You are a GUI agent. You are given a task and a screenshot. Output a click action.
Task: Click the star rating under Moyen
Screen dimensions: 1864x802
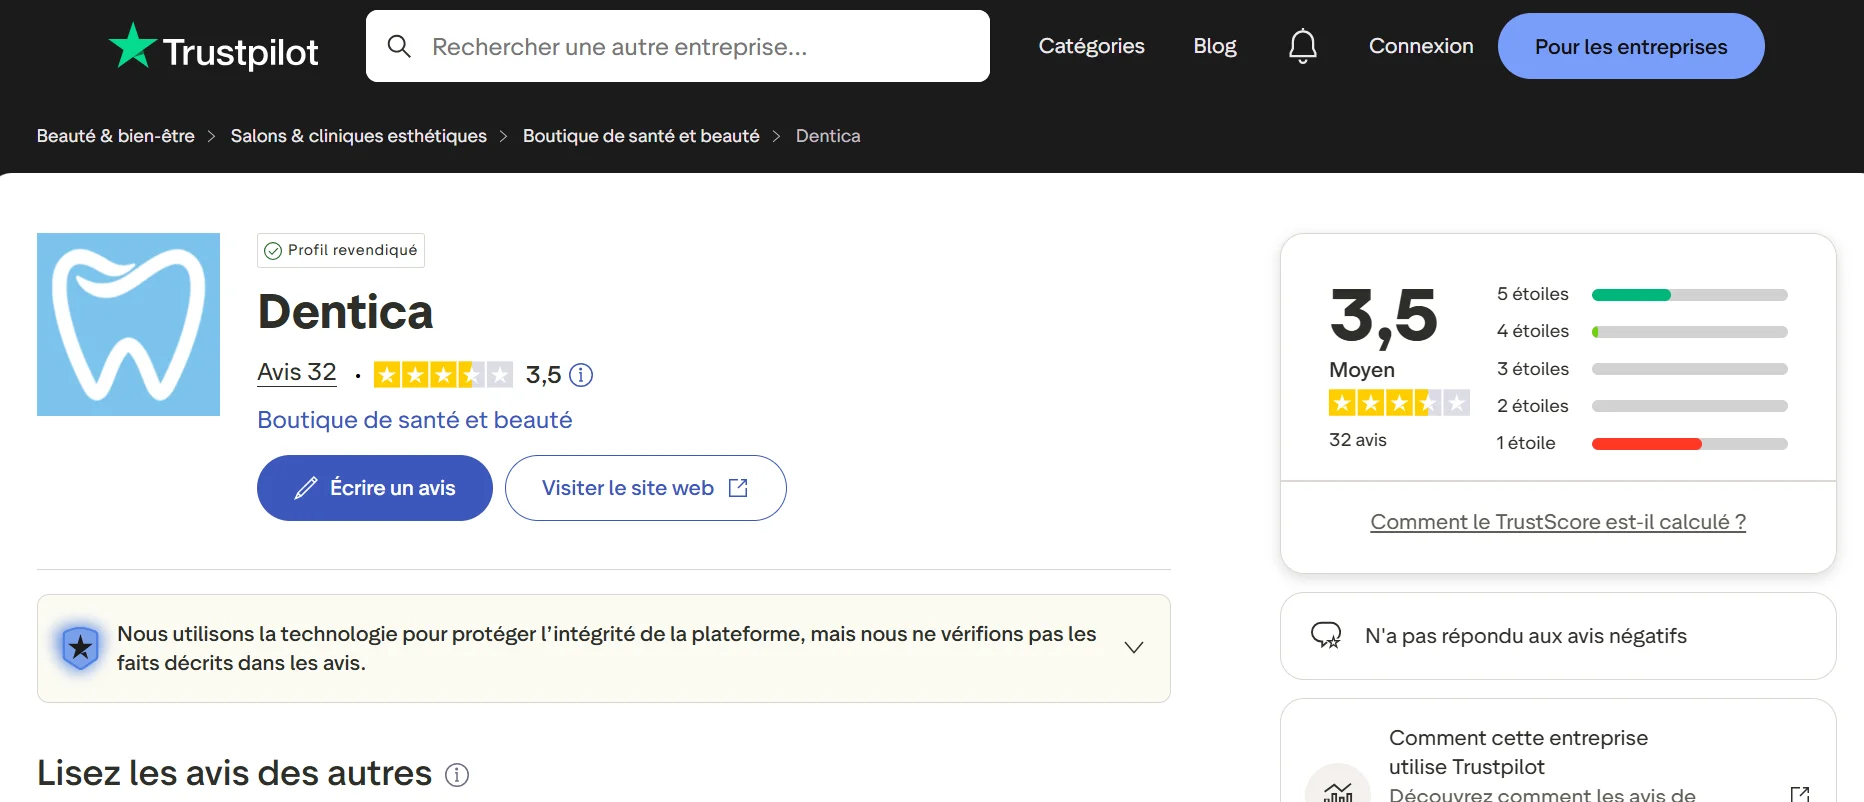coord(1399,403)
